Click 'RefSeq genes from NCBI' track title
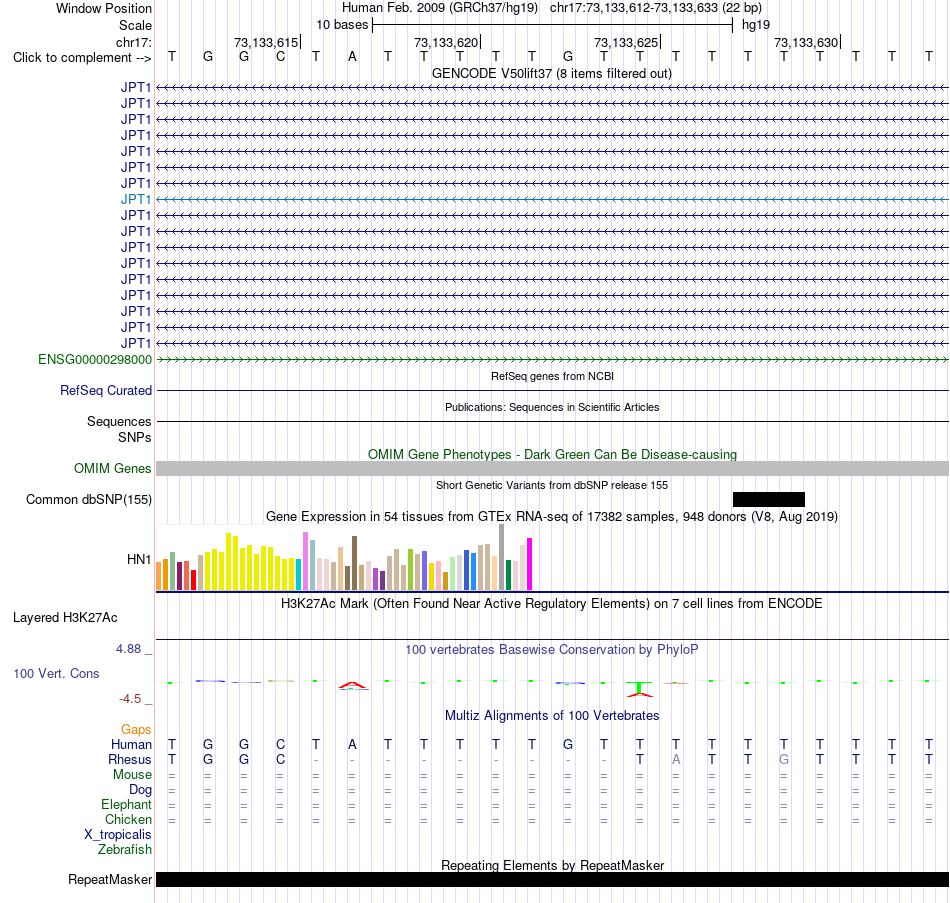Image resolution: width=950 pixels, height=903 pixels. pos(552,376)
